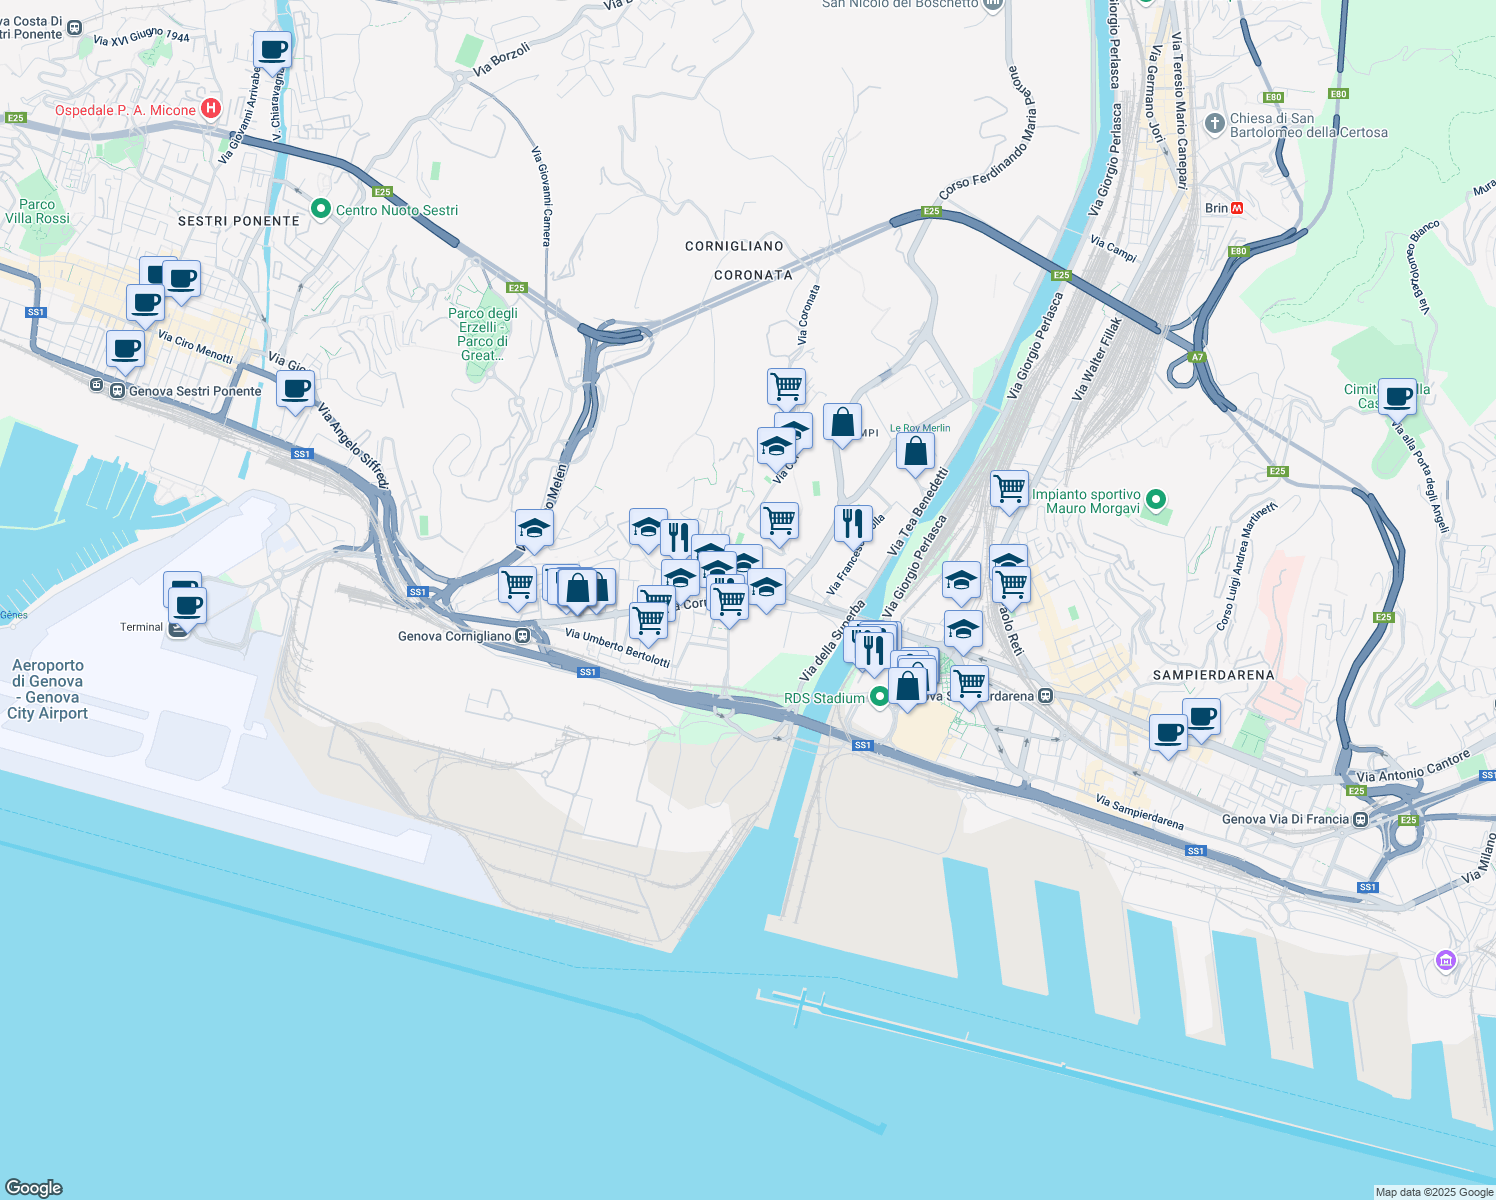Select the 'Via Antonio Cantore' street label
This screenshot has height=1200, width=1496.
click(1413, 767)
